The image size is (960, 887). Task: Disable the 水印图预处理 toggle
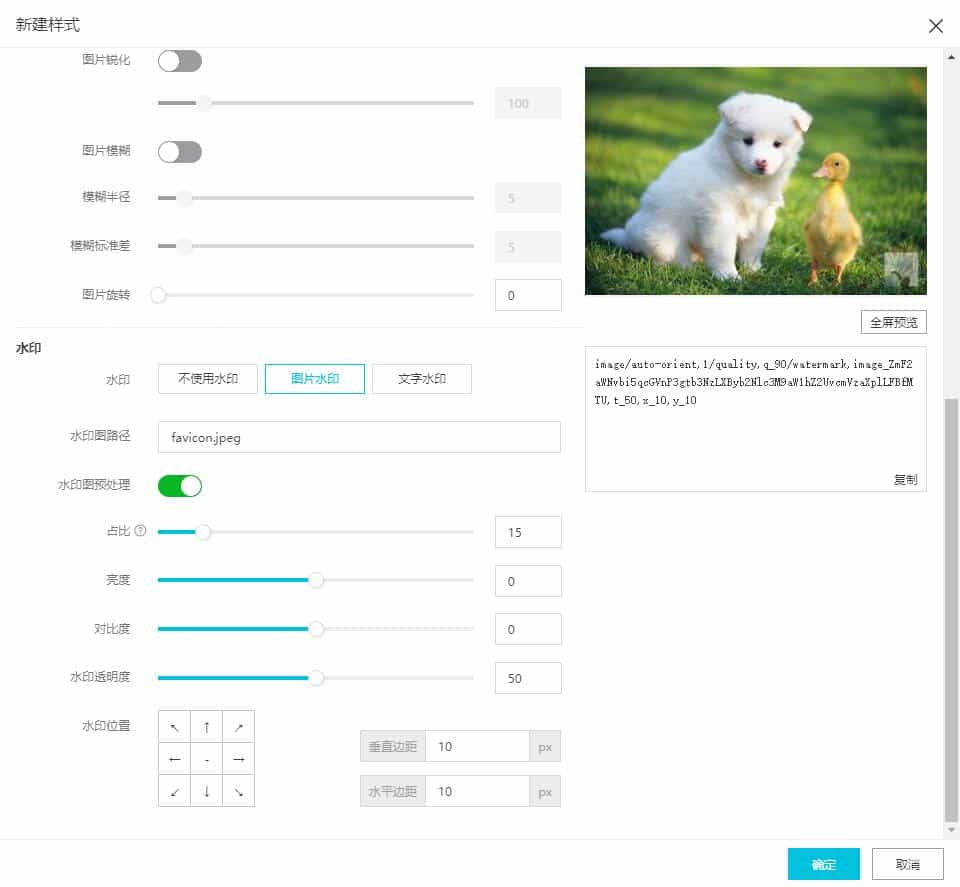coord(180,485)
